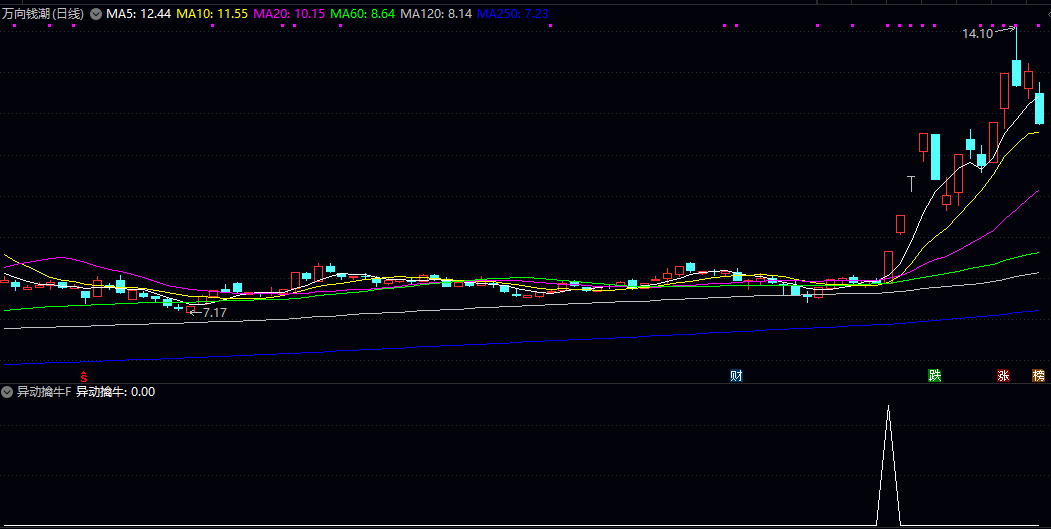Click the MA250: 7.23 indicator label
1051x529 pixels.
513,13
